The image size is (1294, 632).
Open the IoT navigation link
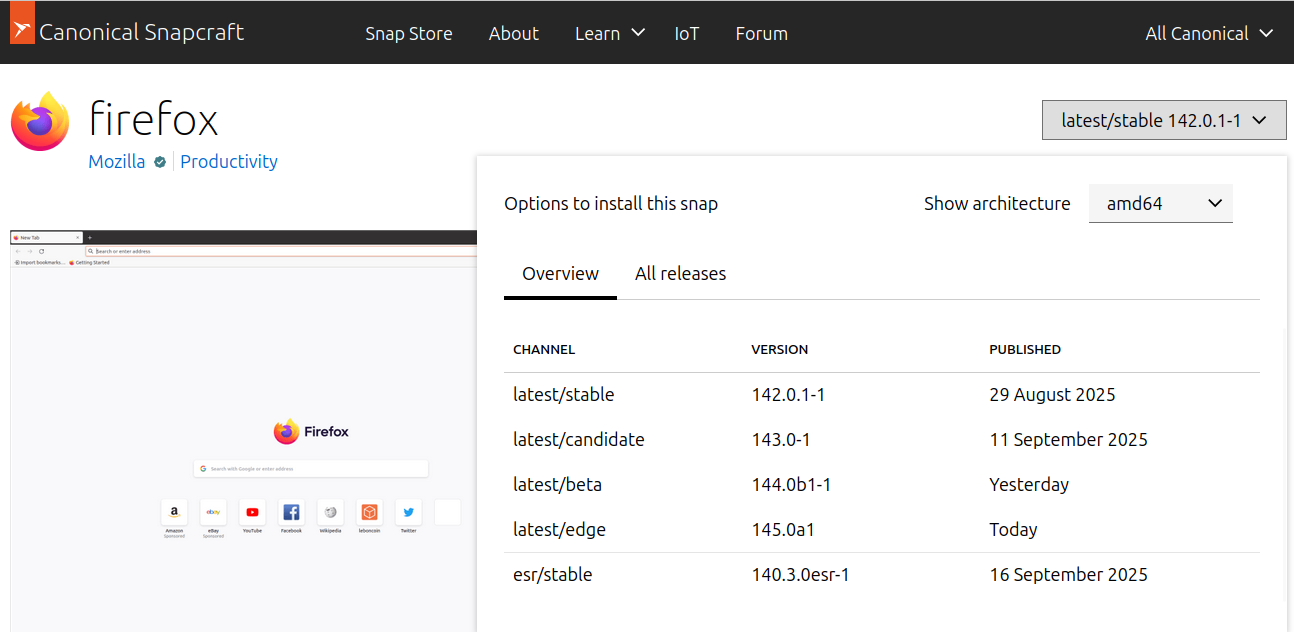686,33
